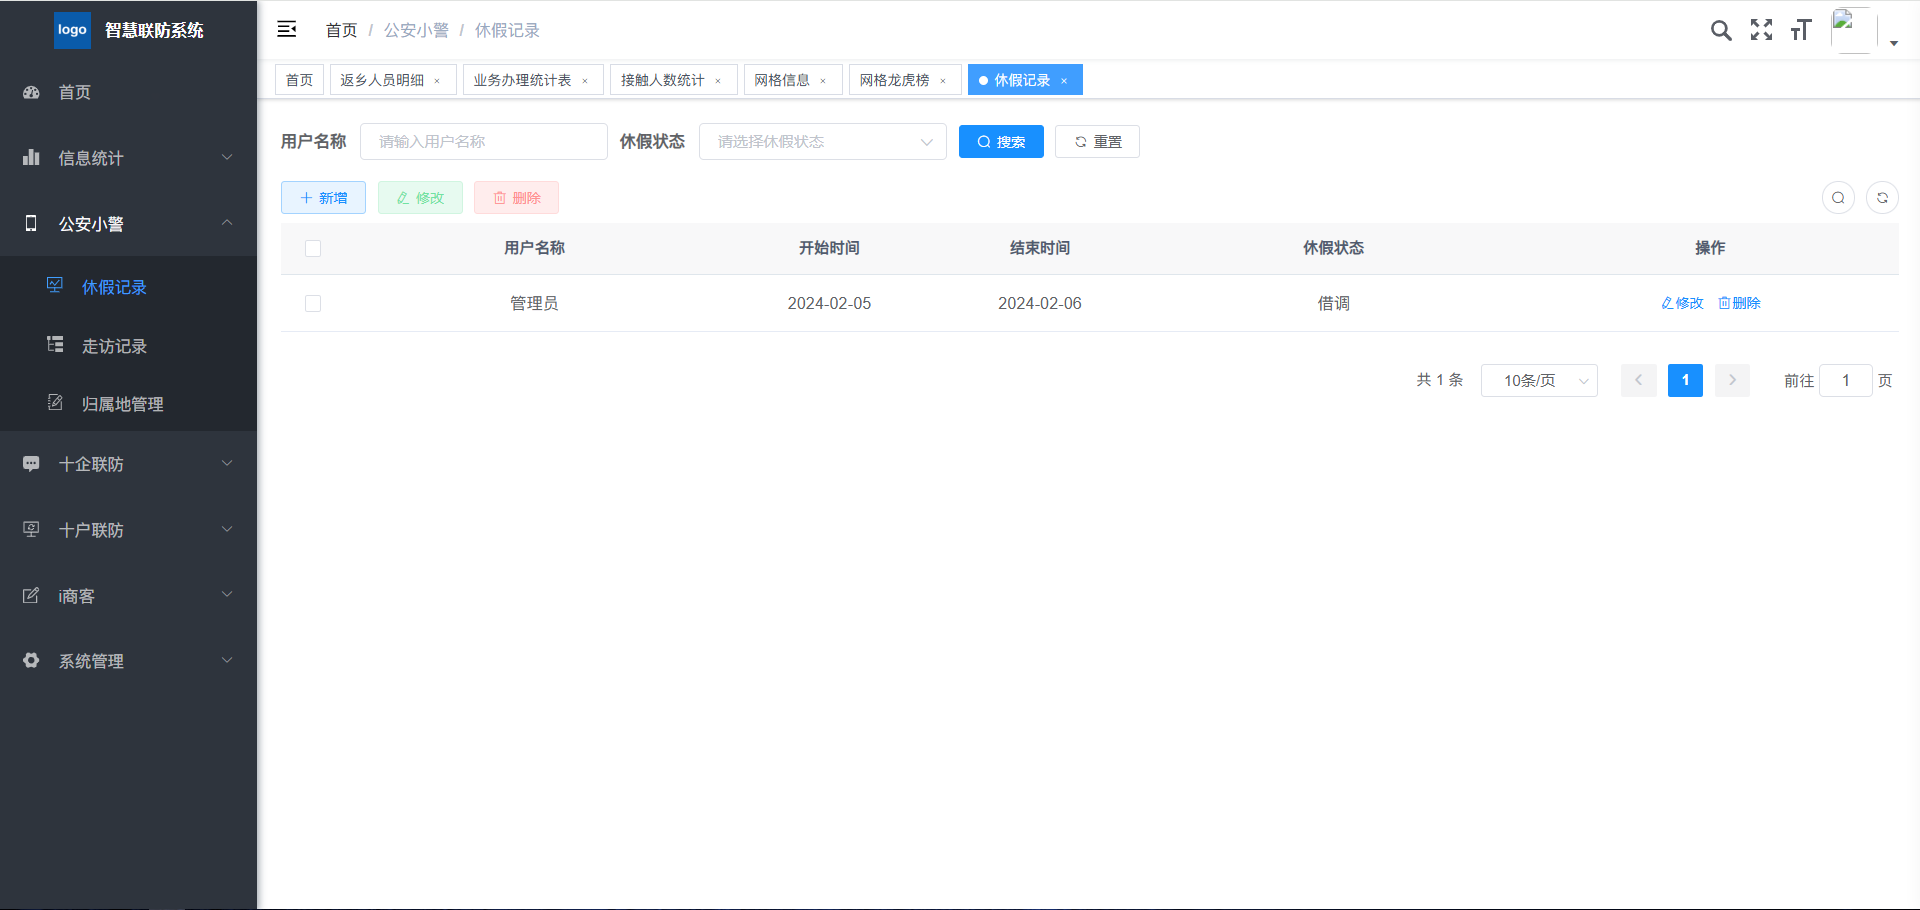Close 休假记录 tab
Viewport: 1920px width, 910px height.
[x=1064, y=81]
